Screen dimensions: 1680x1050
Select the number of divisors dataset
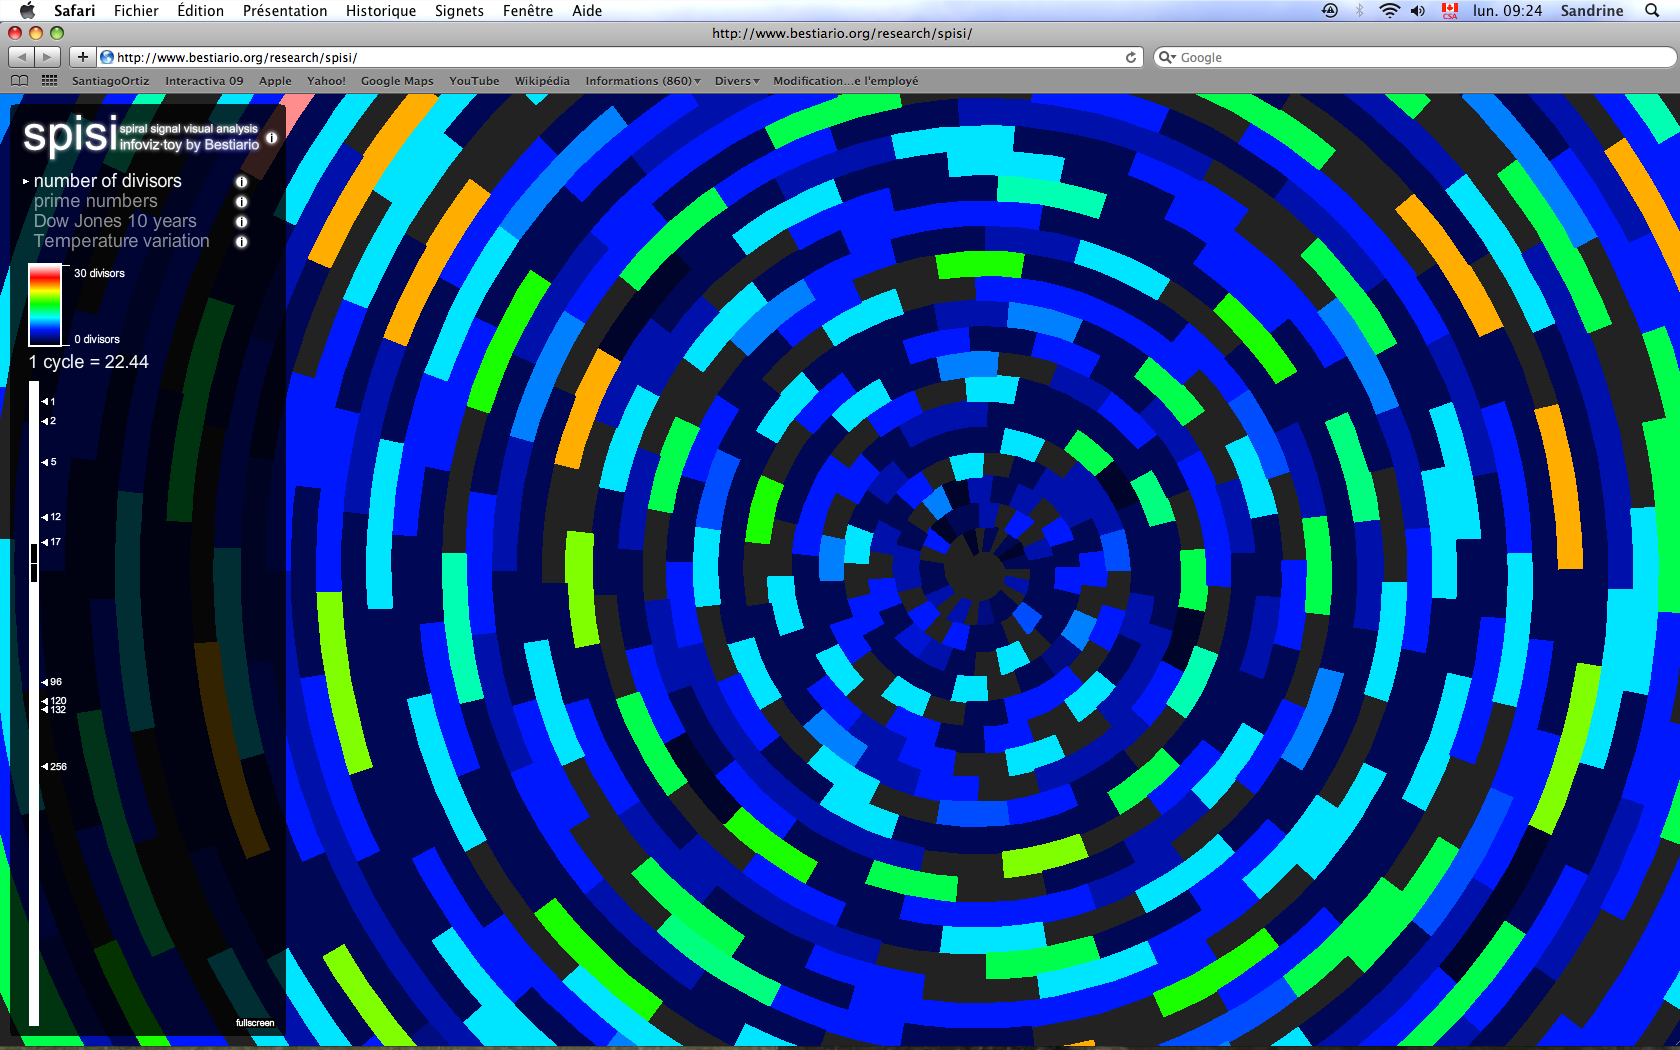coord(107,181)
